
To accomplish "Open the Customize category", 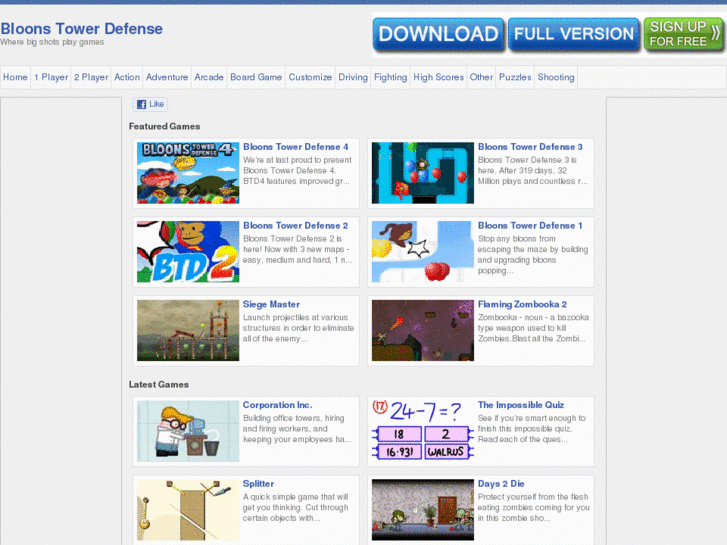I will point(310,77).
